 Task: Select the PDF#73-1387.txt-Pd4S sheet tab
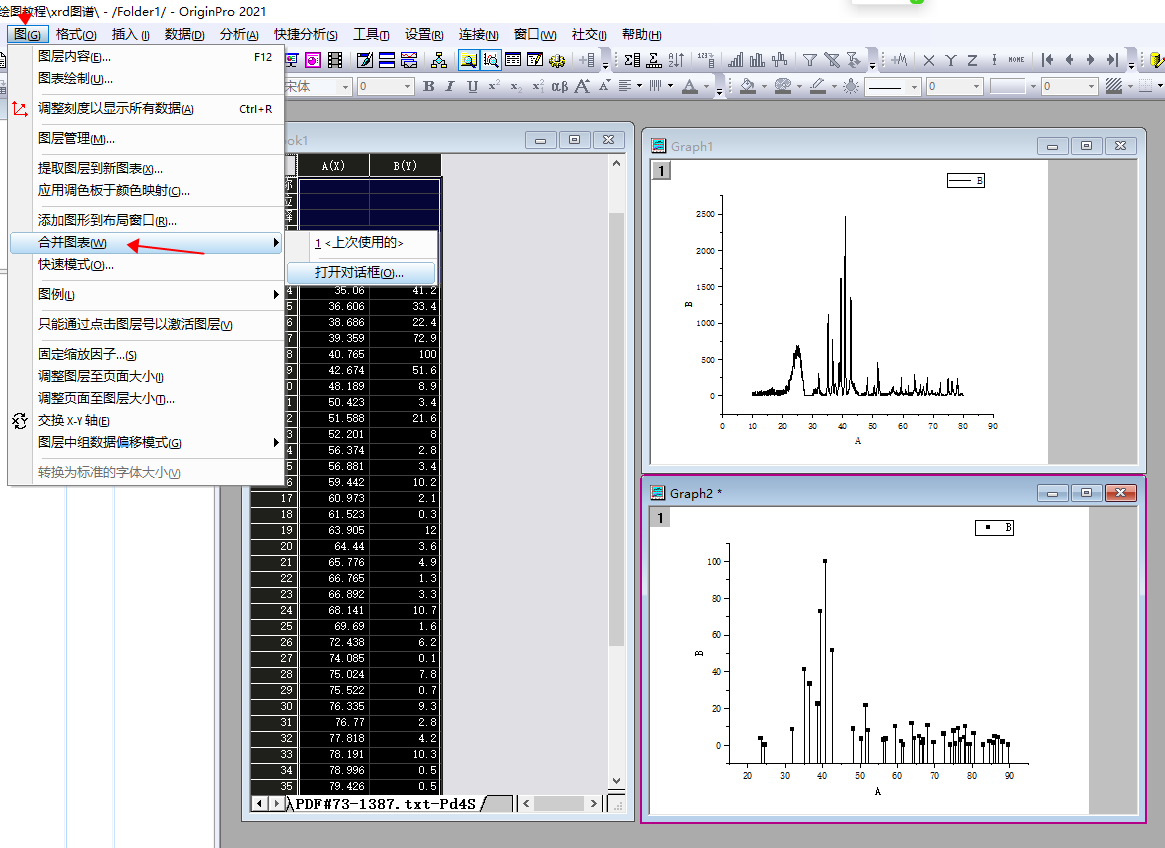click(386, 803)
